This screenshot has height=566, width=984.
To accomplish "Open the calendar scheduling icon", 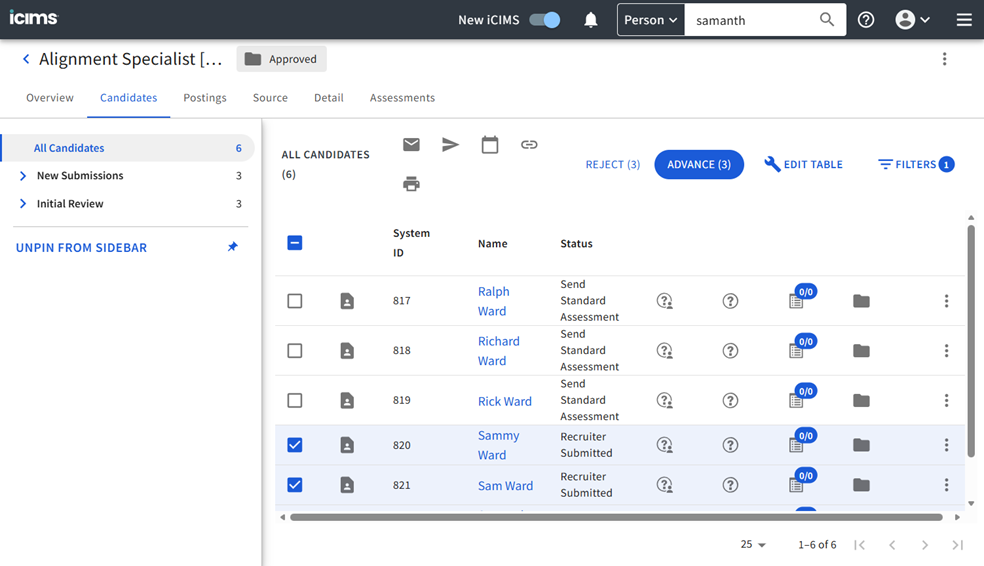I will [490, 145].
